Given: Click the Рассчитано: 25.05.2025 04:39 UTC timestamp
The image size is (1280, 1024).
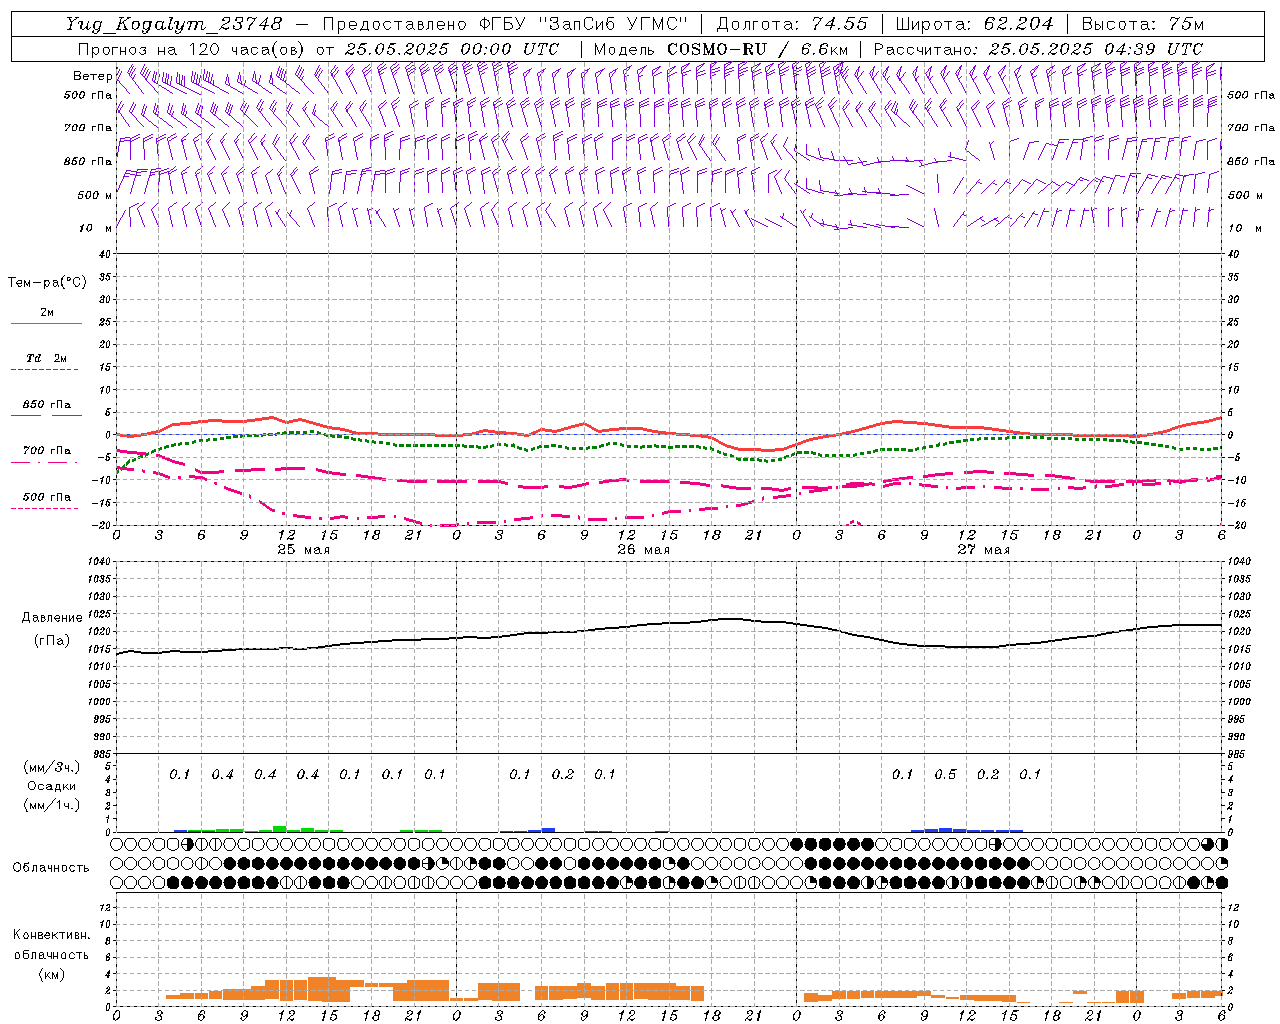Looking at the screenshot, I should click(x=1038, y=49).
